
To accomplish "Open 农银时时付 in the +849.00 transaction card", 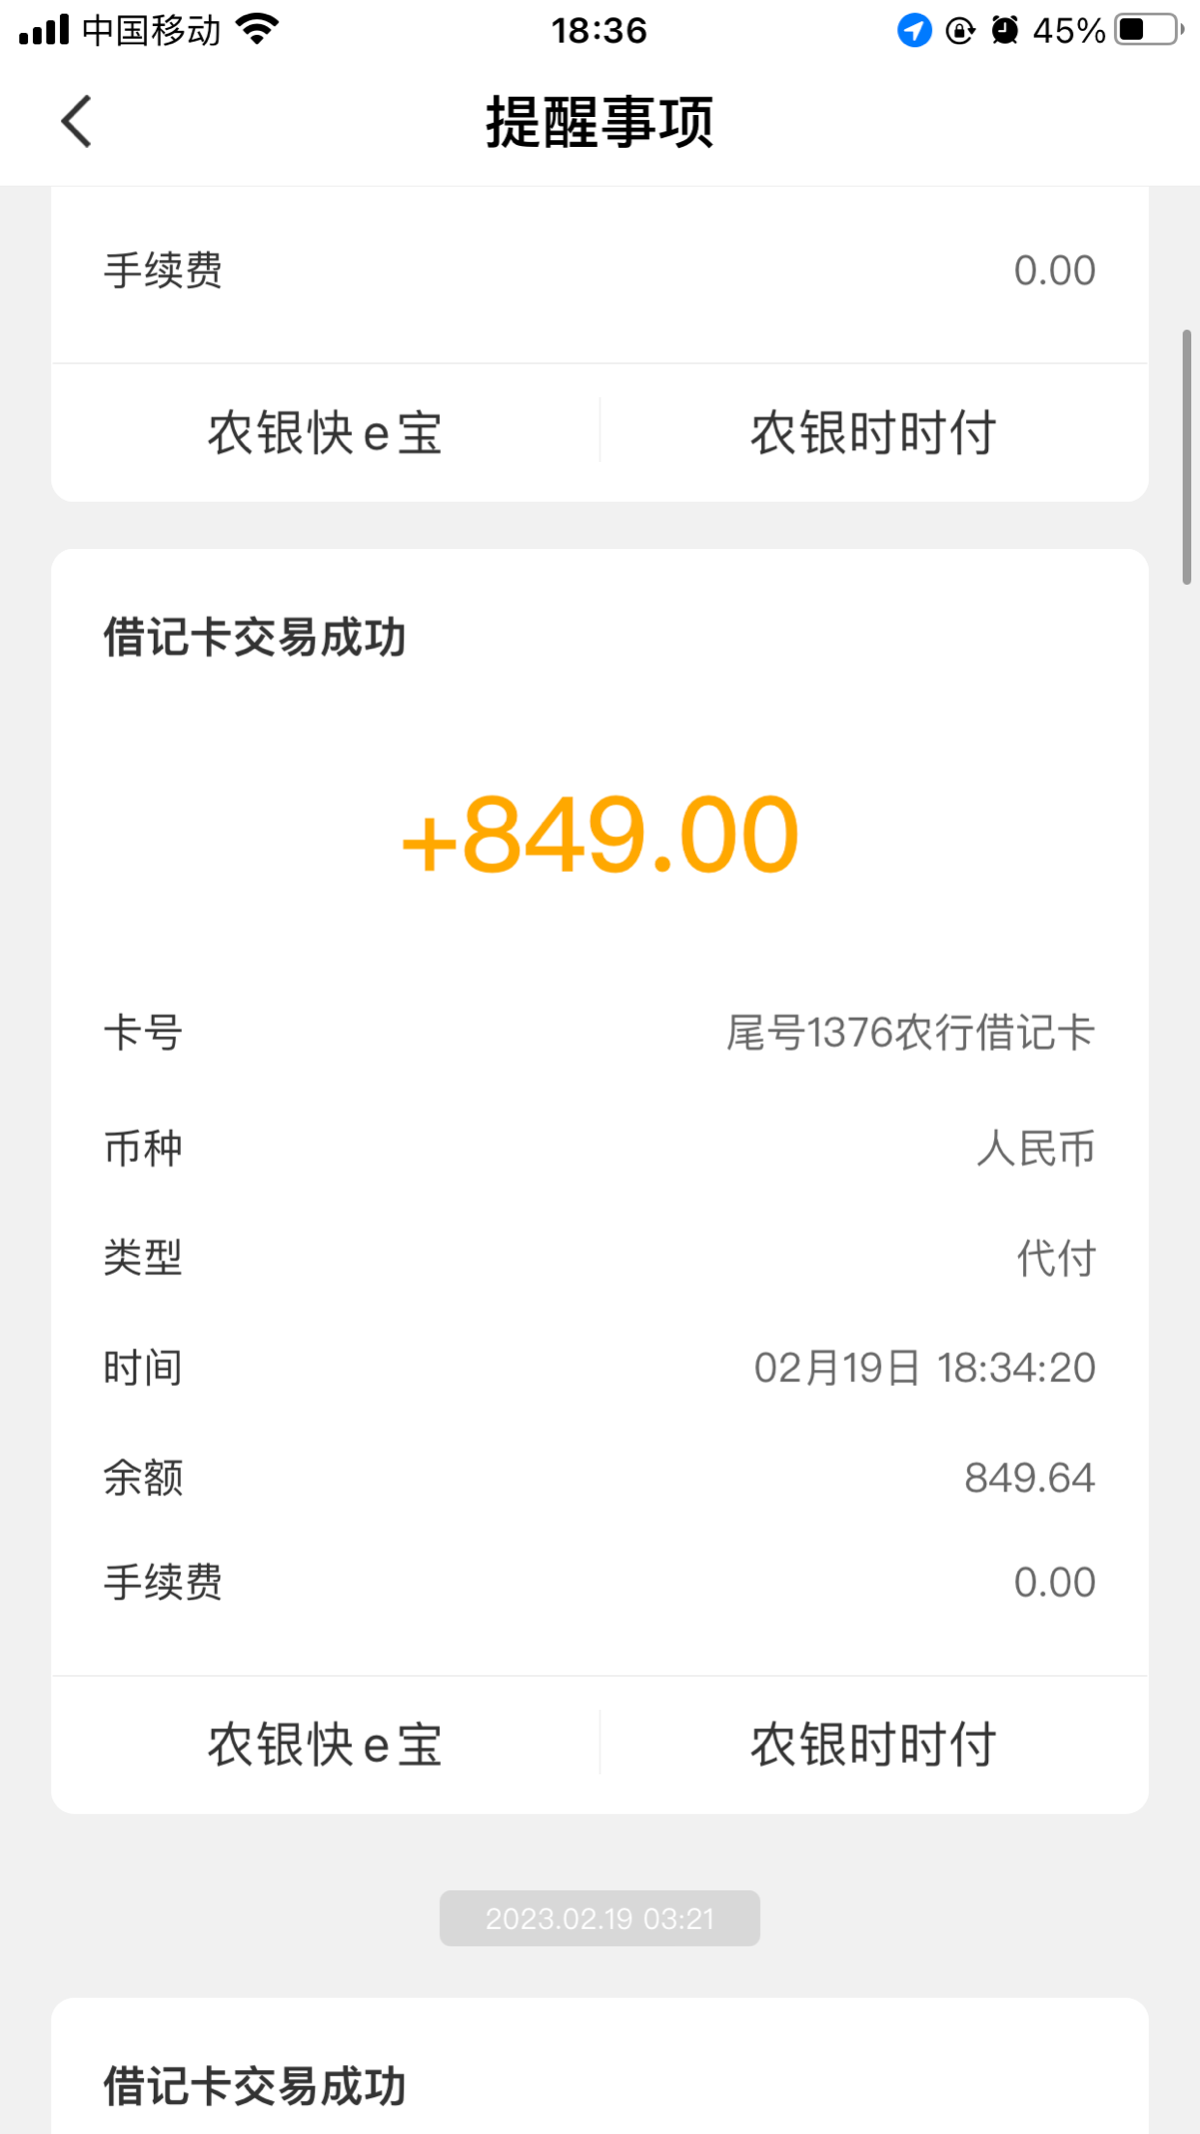I will [x=873, y=1745].
